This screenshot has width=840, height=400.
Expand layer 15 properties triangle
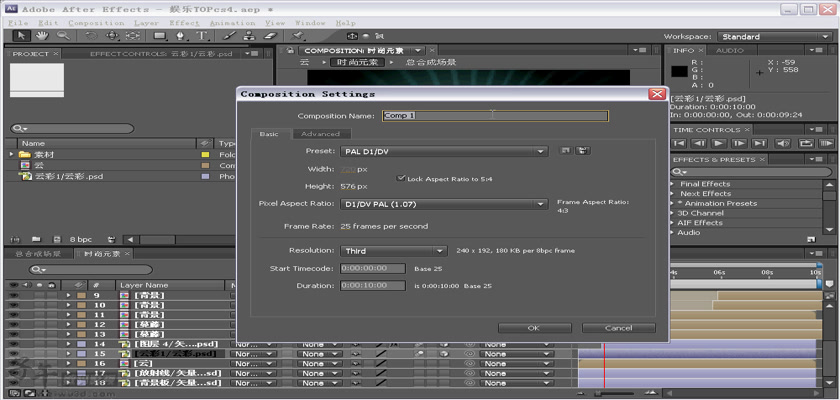click(x=68, y=354)
